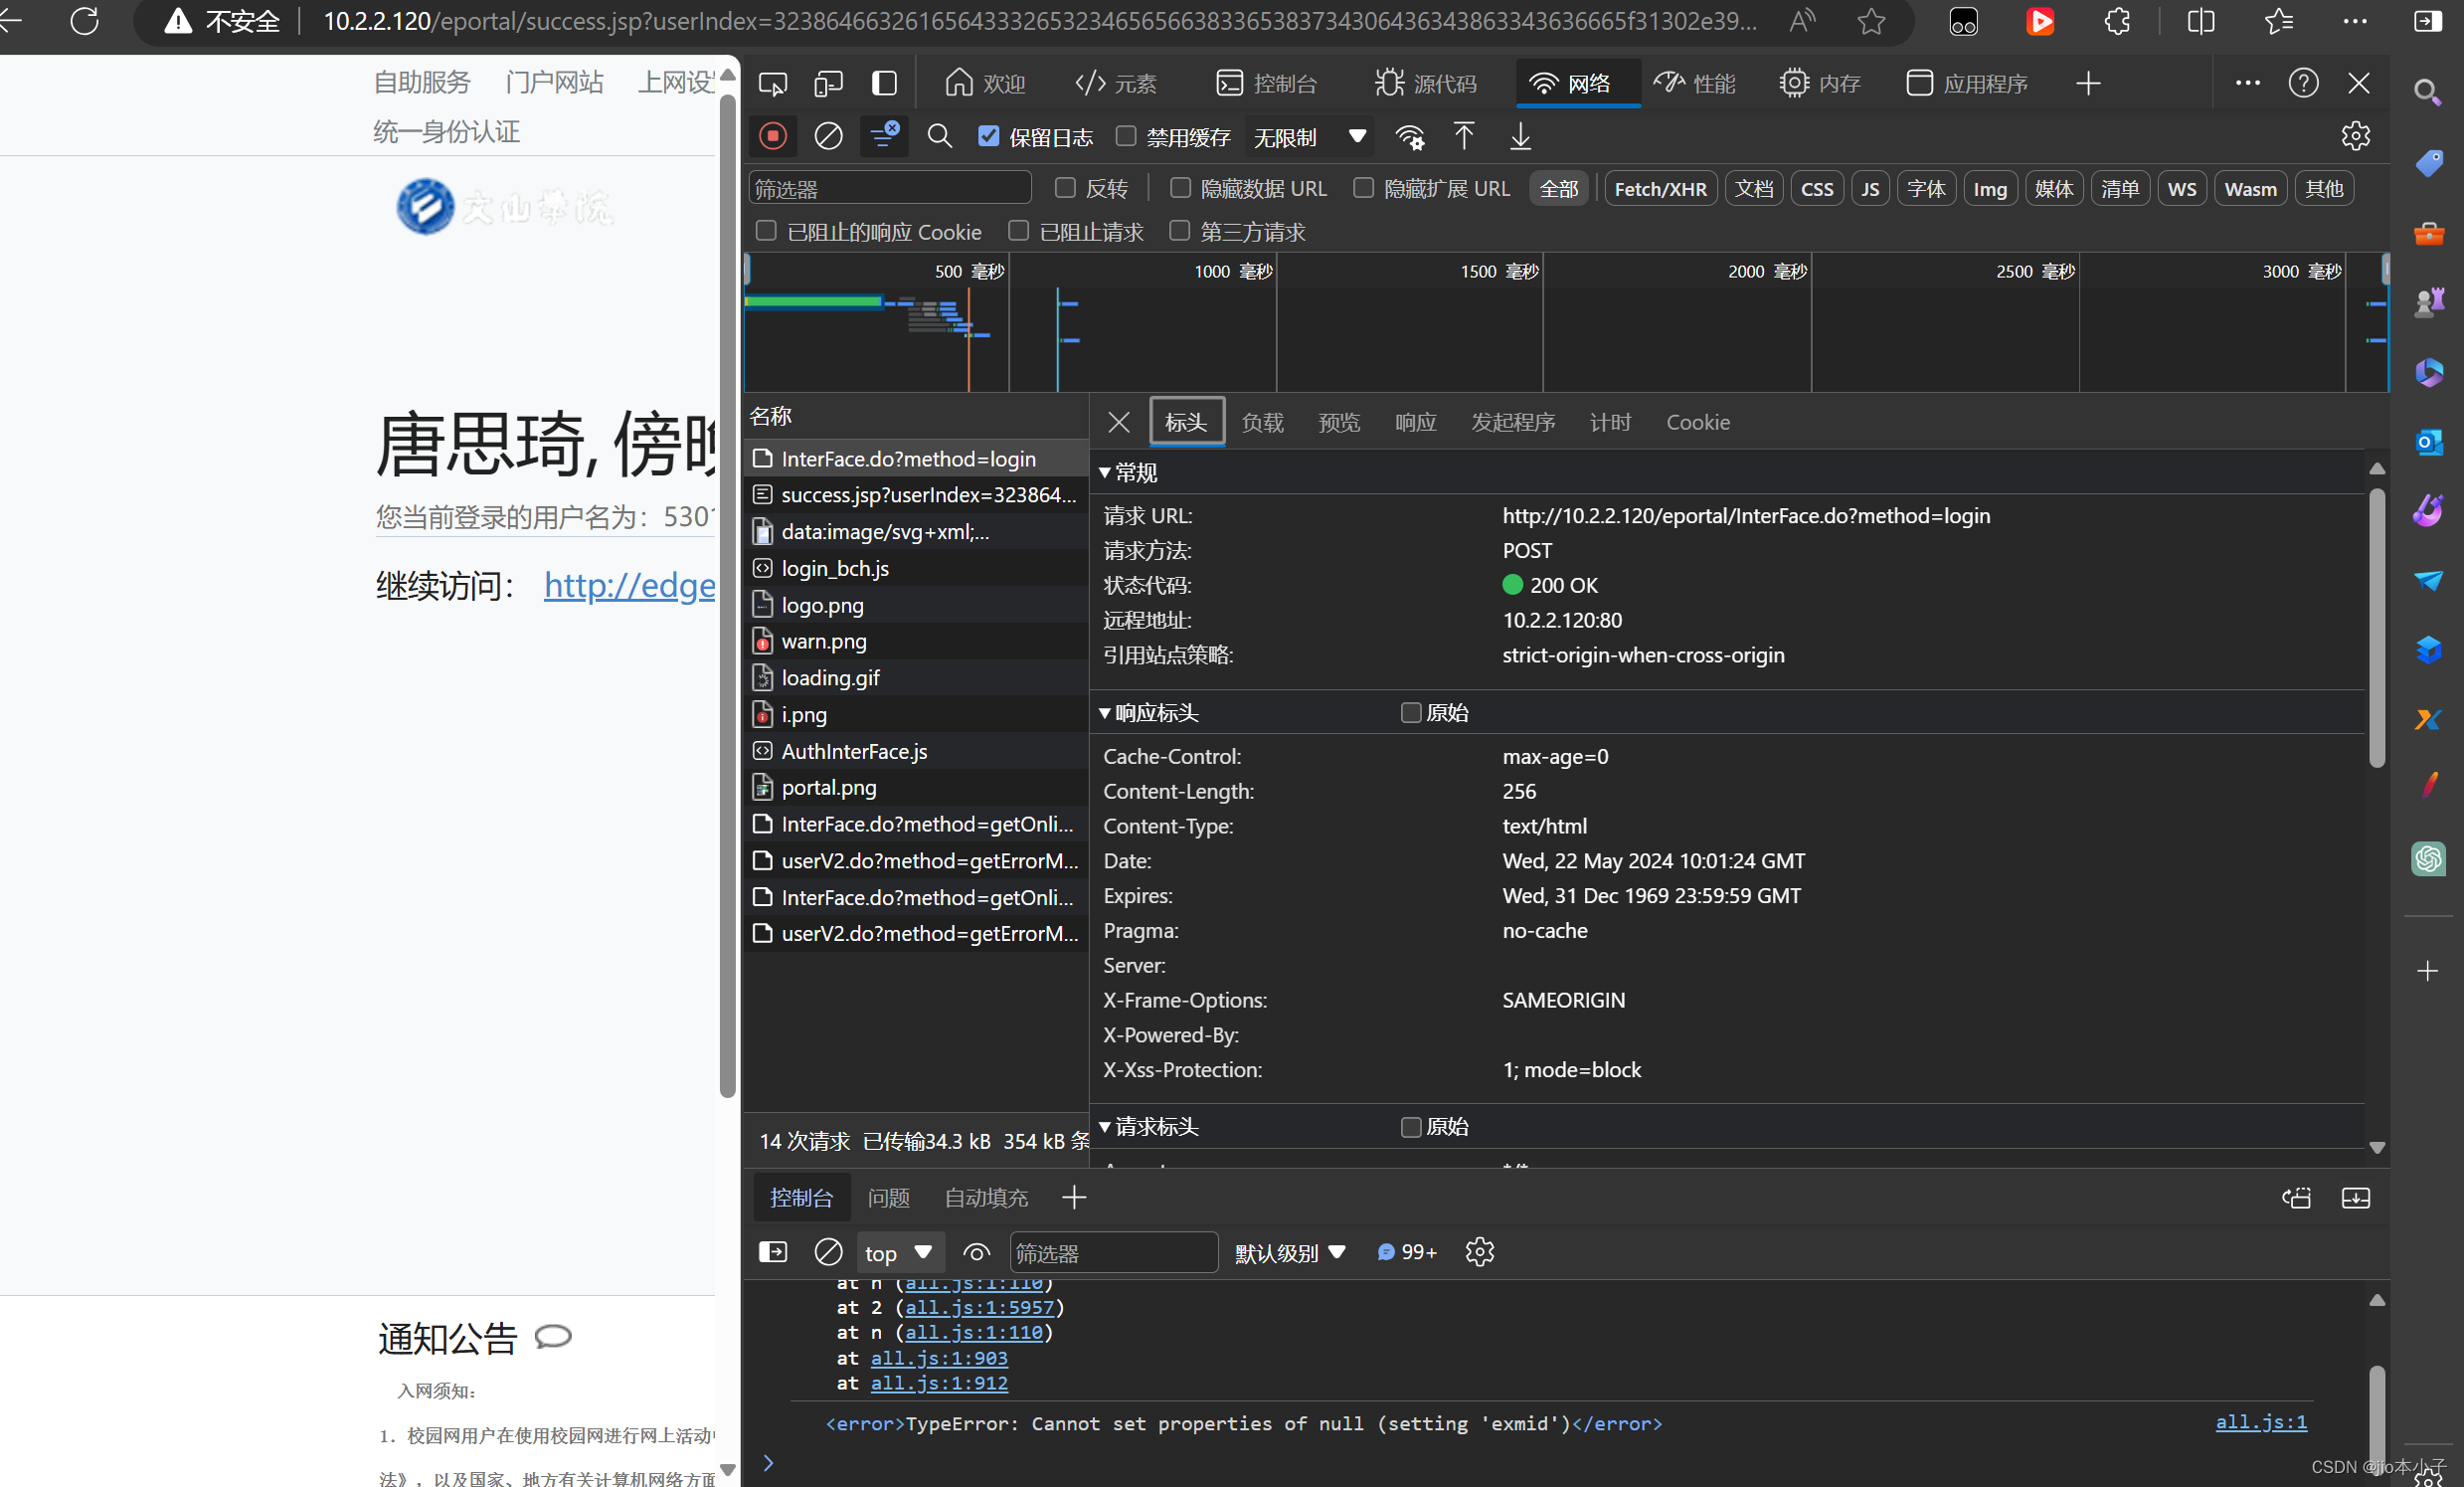Open network search magnifier icon
This screenshot has height=1487, width=2464.
[x=939, y=136]
